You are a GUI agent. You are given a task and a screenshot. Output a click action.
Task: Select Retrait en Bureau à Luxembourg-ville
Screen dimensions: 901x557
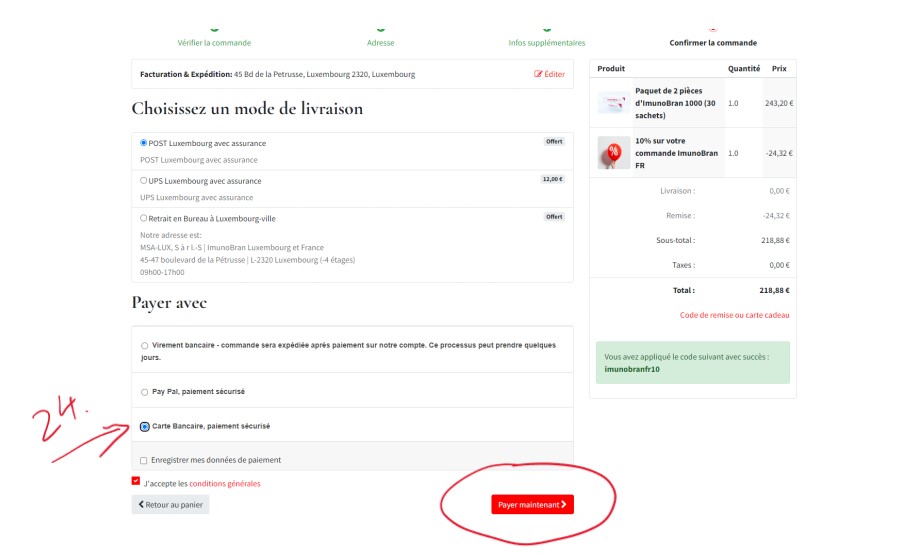(x=144, y=218)
